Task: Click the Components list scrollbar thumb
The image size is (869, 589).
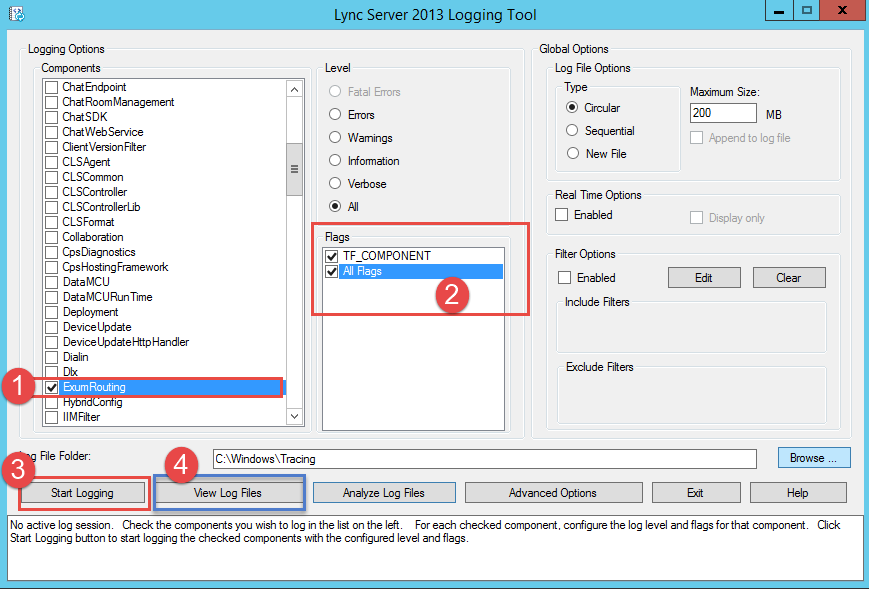Action: tap(294, 169)
